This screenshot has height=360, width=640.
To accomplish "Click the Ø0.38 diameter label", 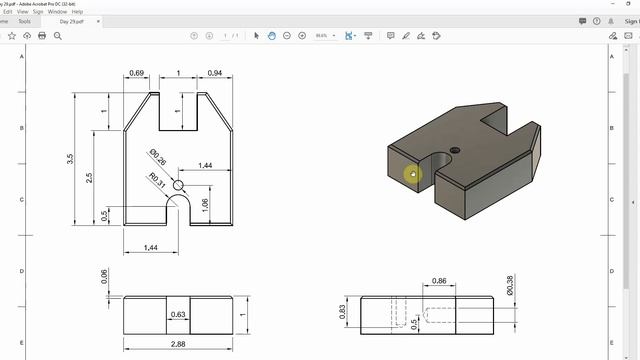I will 510,285.
